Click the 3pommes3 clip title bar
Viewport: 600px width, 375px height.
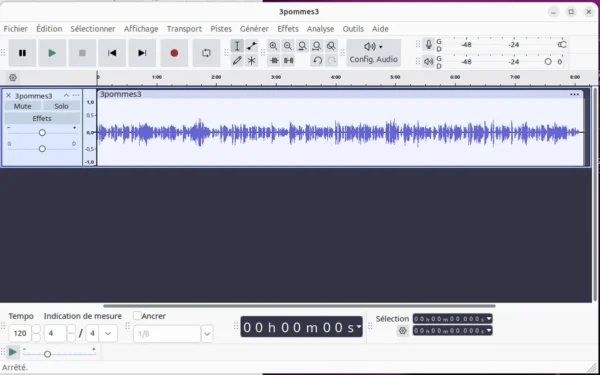coord(340,94)
